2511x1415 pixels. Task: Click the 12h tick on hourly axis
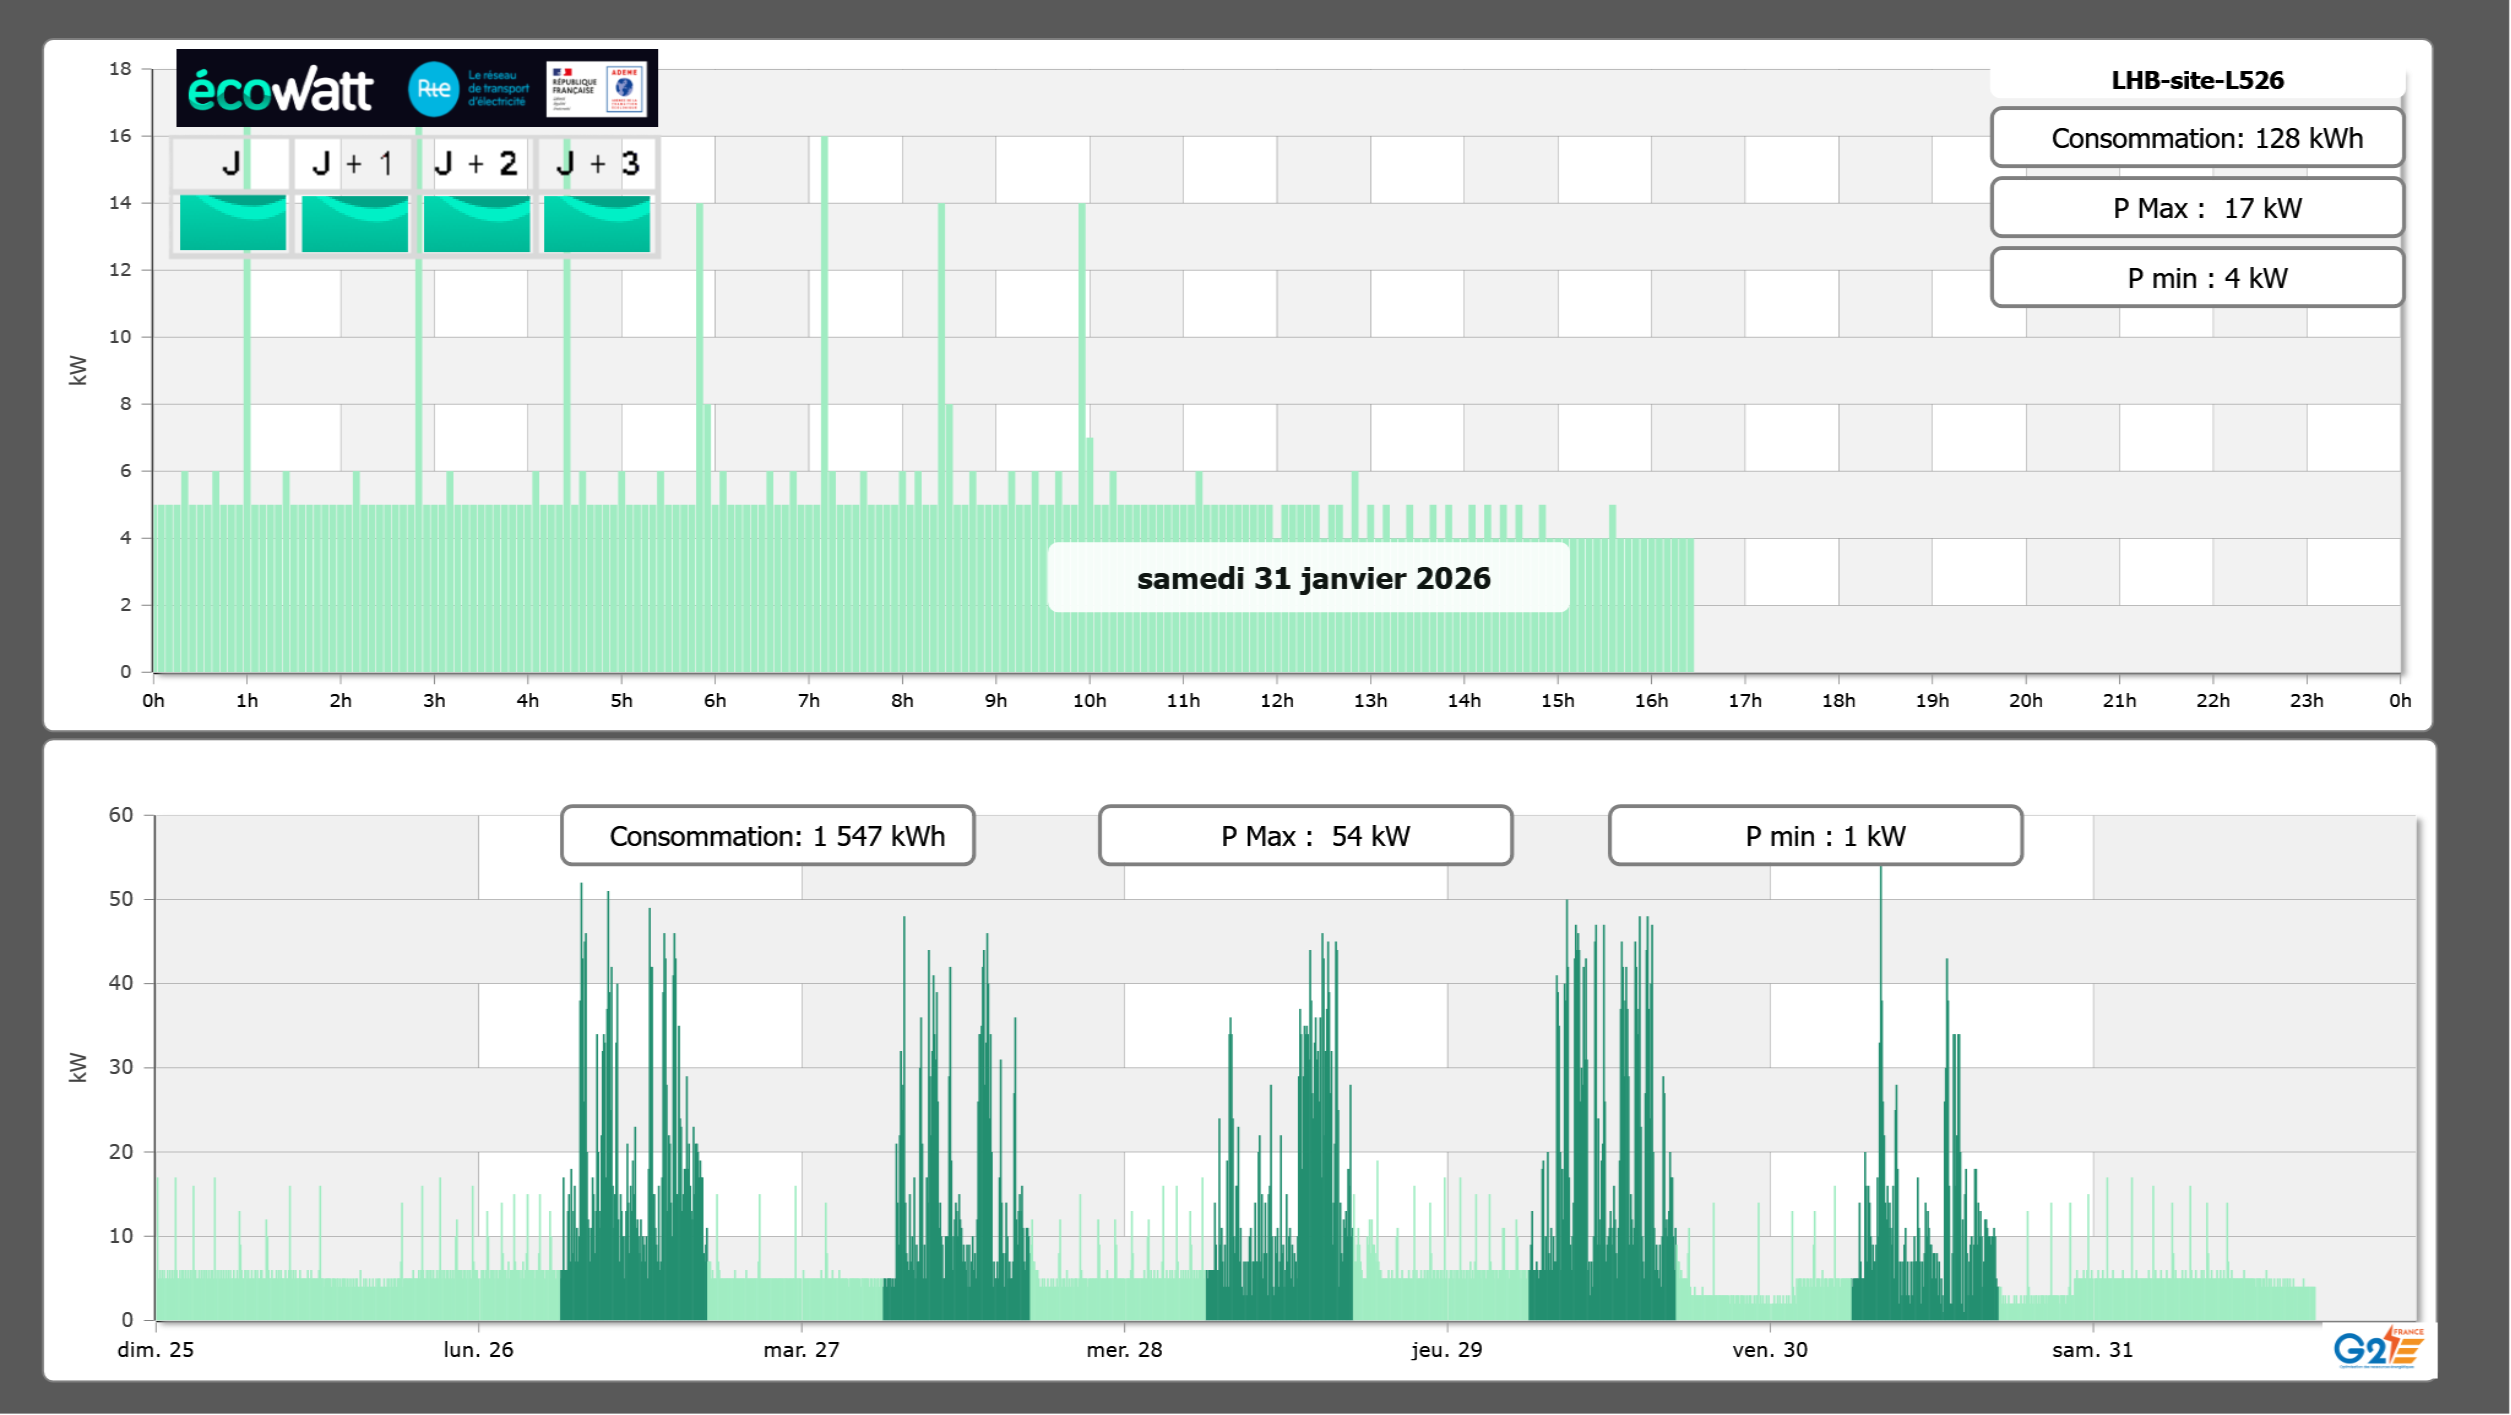tap(1276, 700)
